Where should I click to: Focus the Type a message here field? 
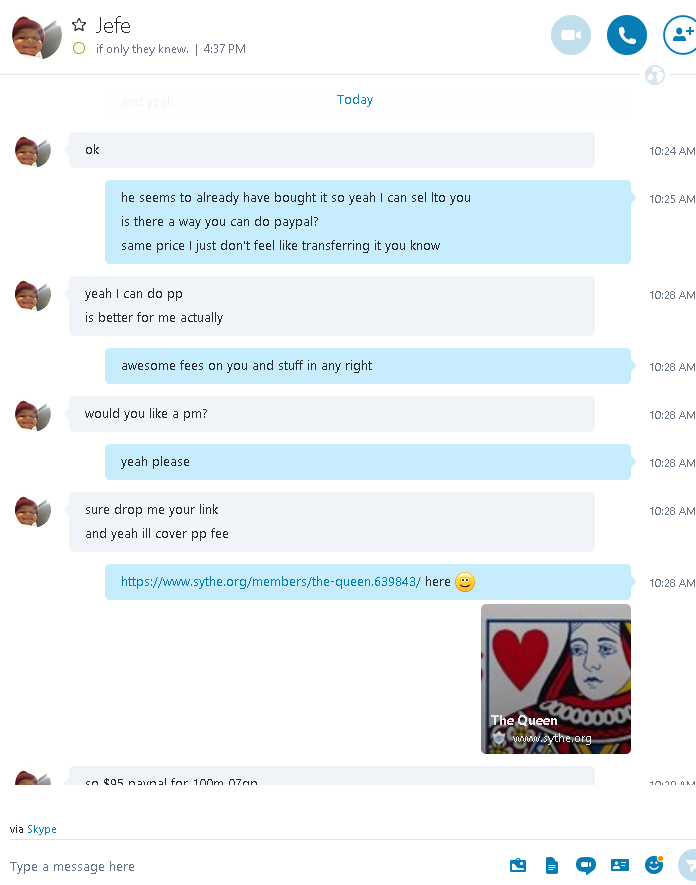click(254, 866)
